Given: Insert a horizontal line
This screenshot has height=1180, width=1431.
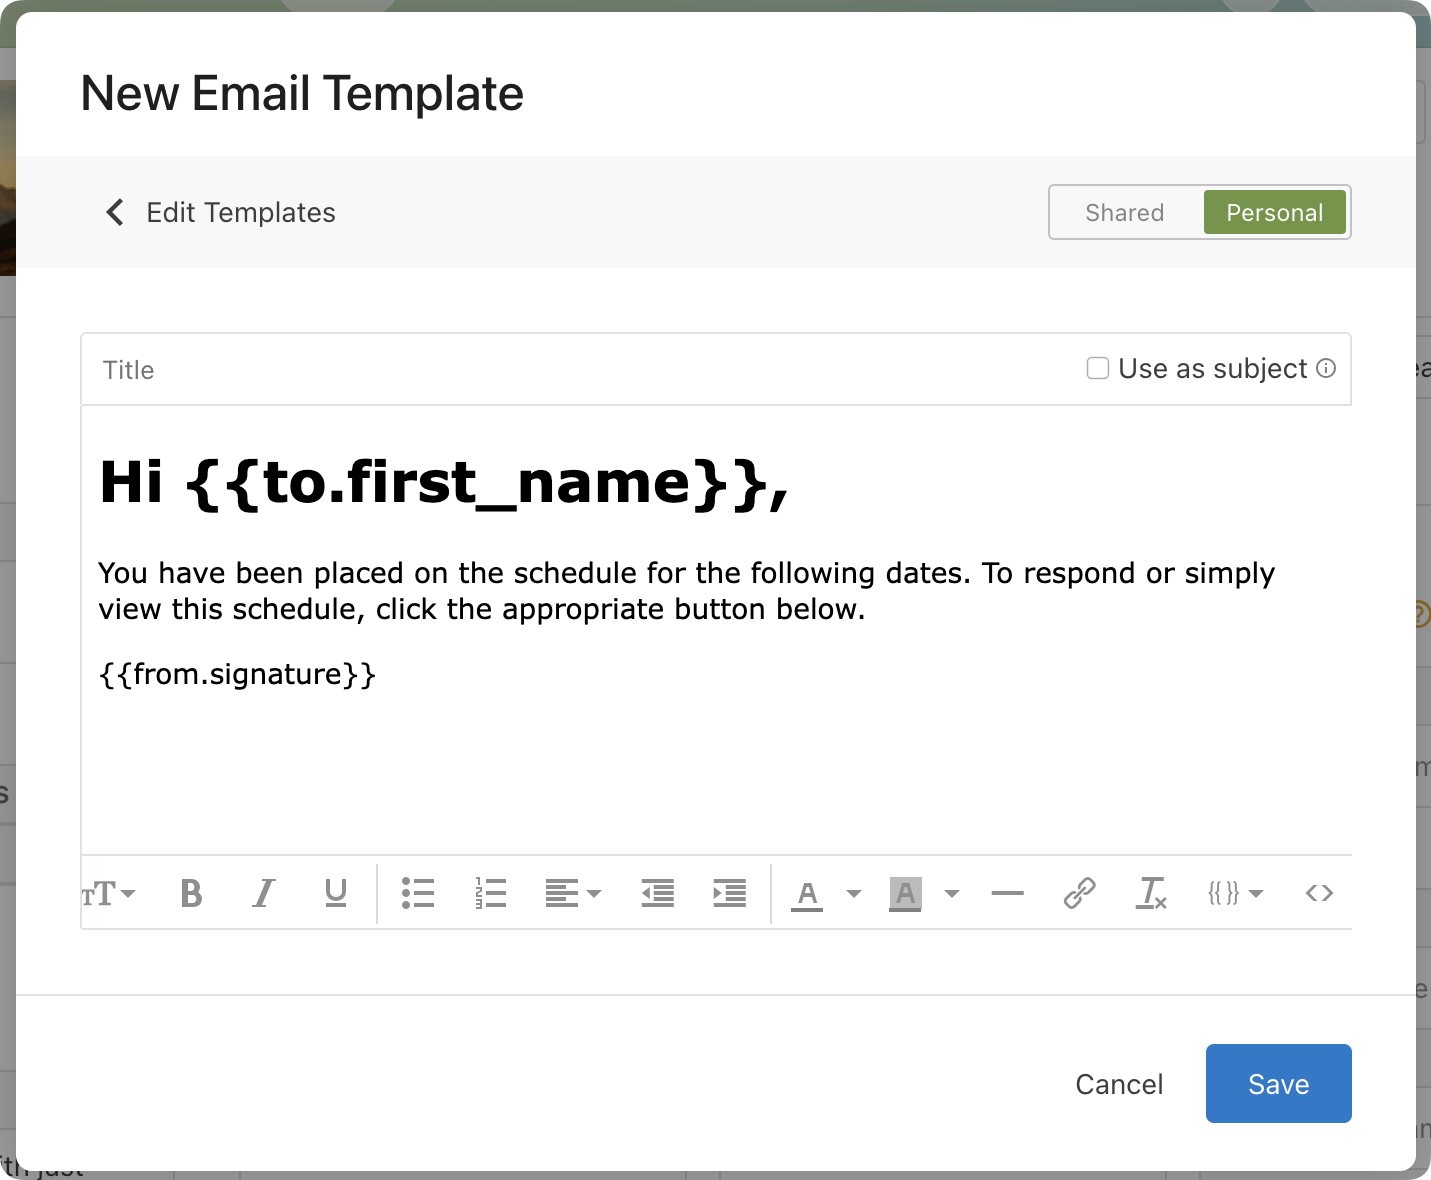Looking at the screenshot, I should [1007, 893].
